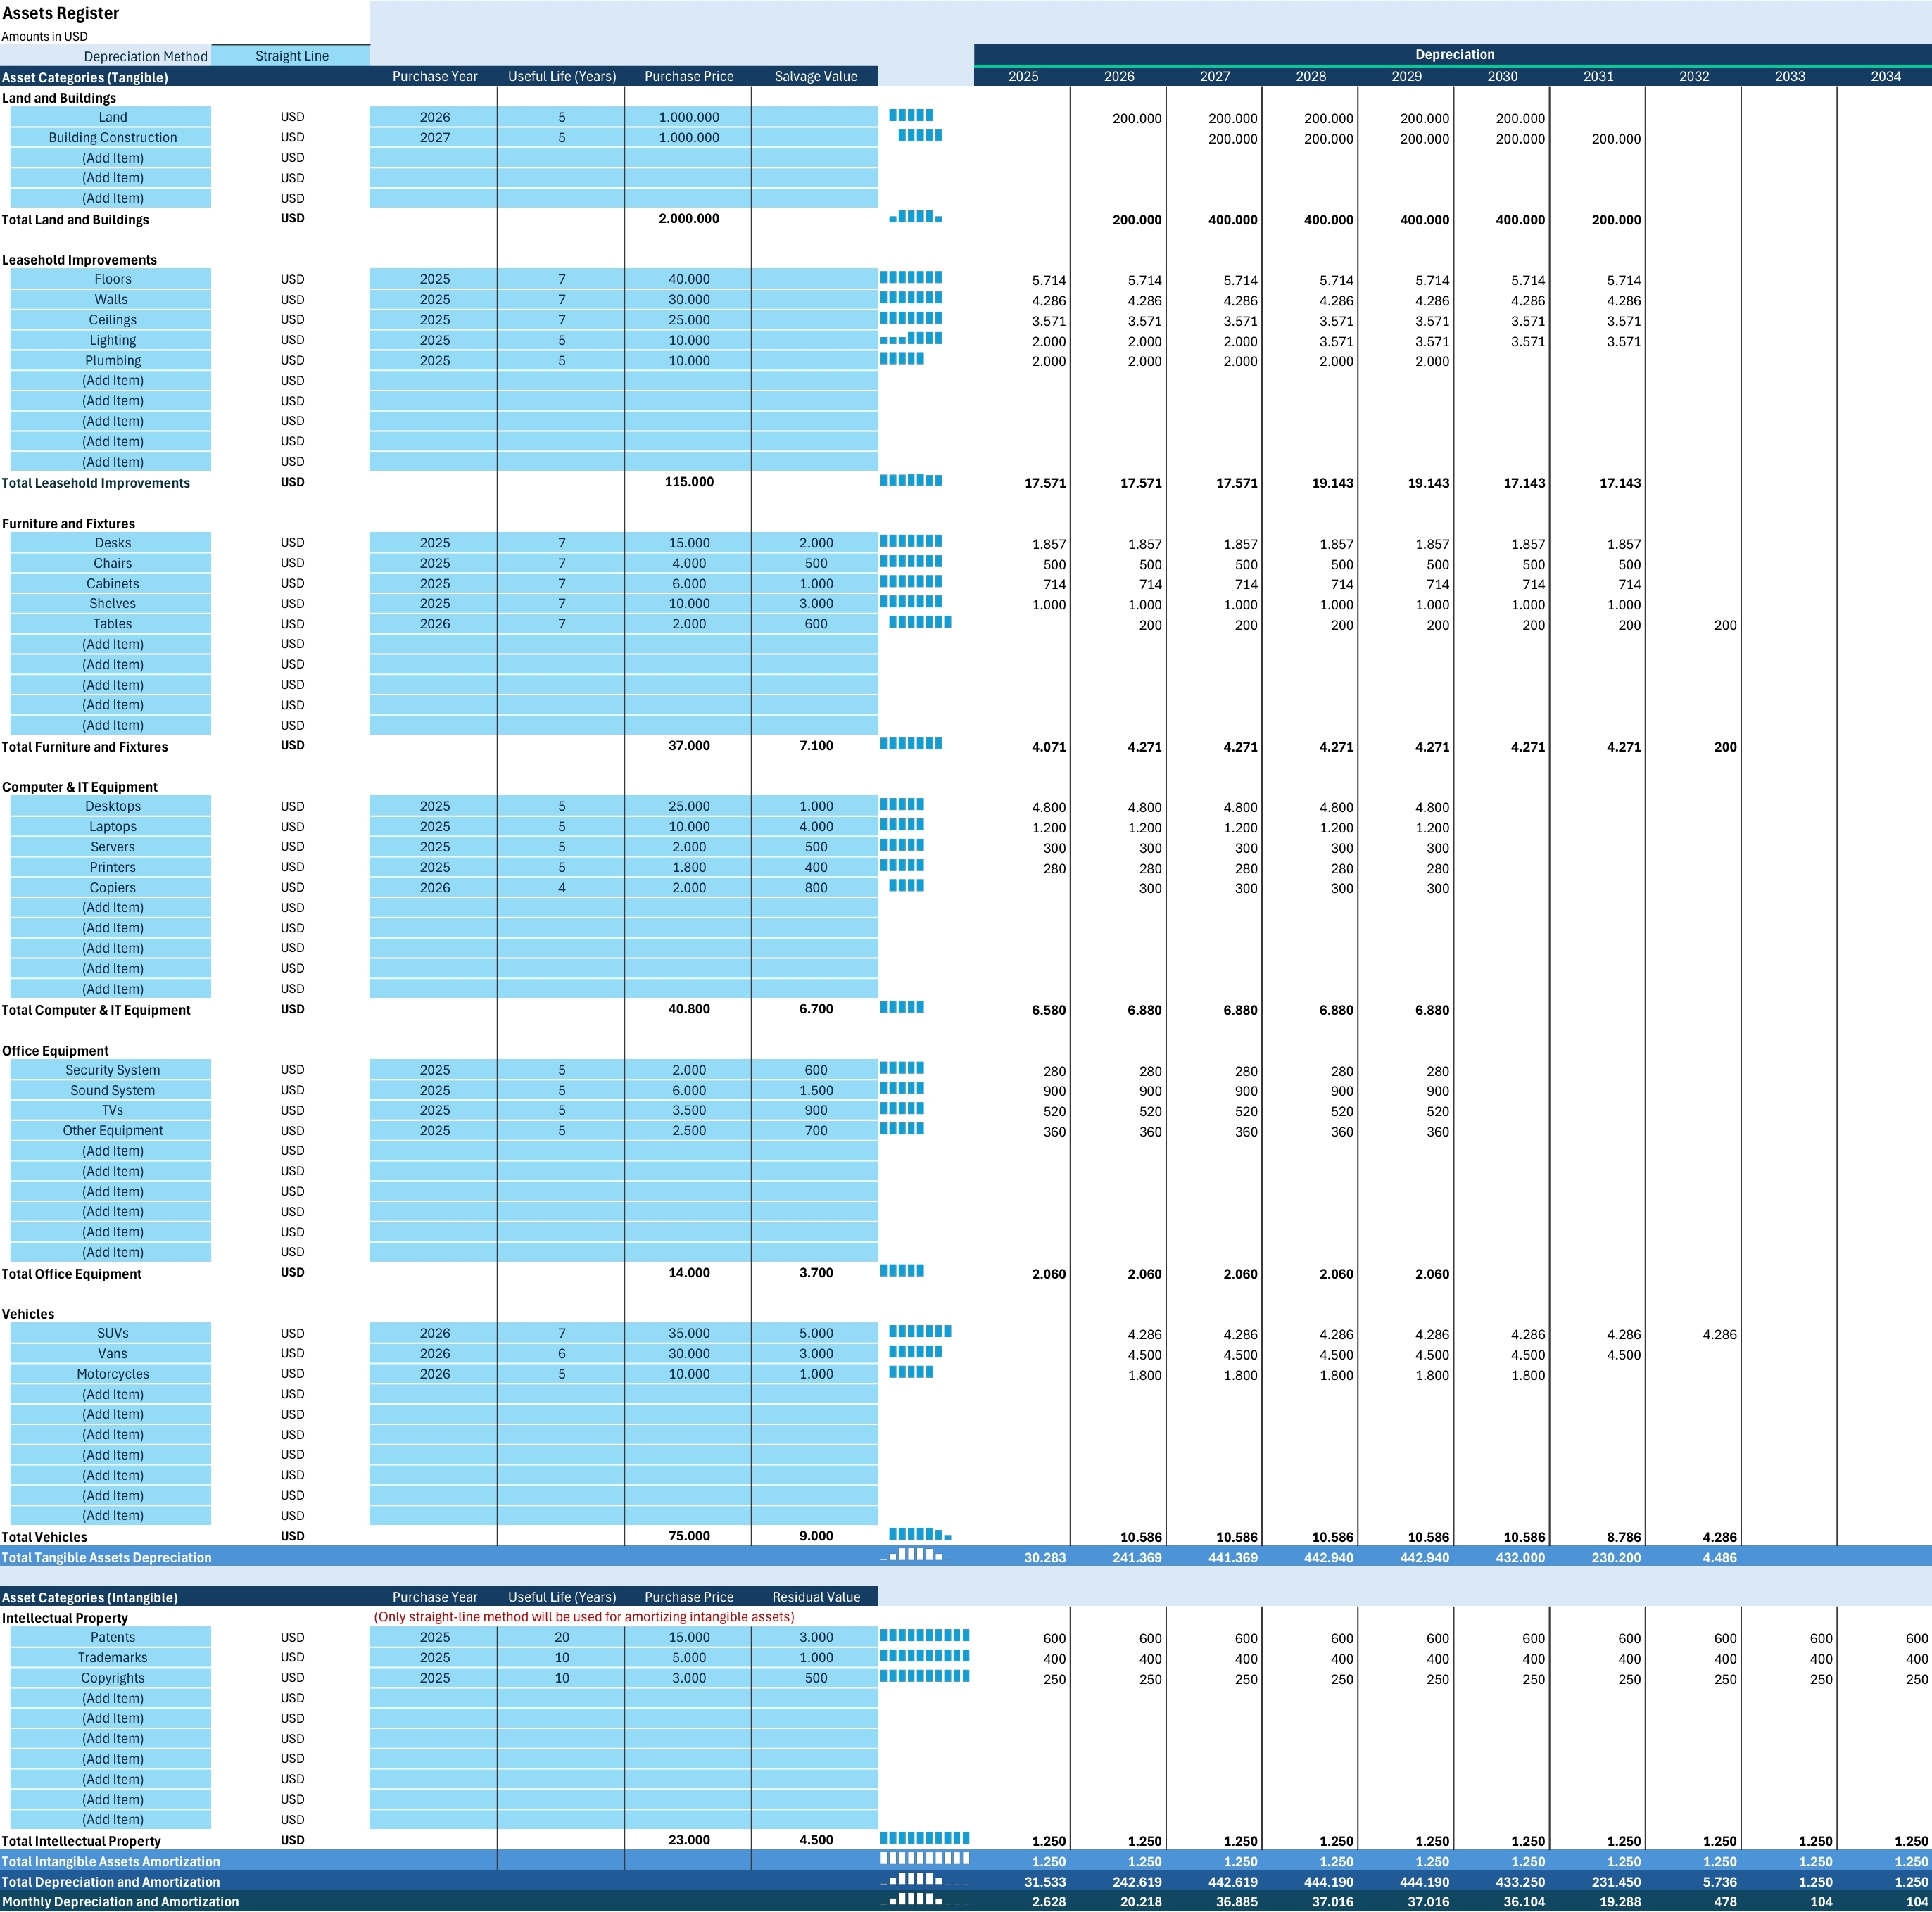The width and height of the screenshot is (1932, 1912).
Task: Select Tables 2032 depreciation value 200
Action: 1725,625
